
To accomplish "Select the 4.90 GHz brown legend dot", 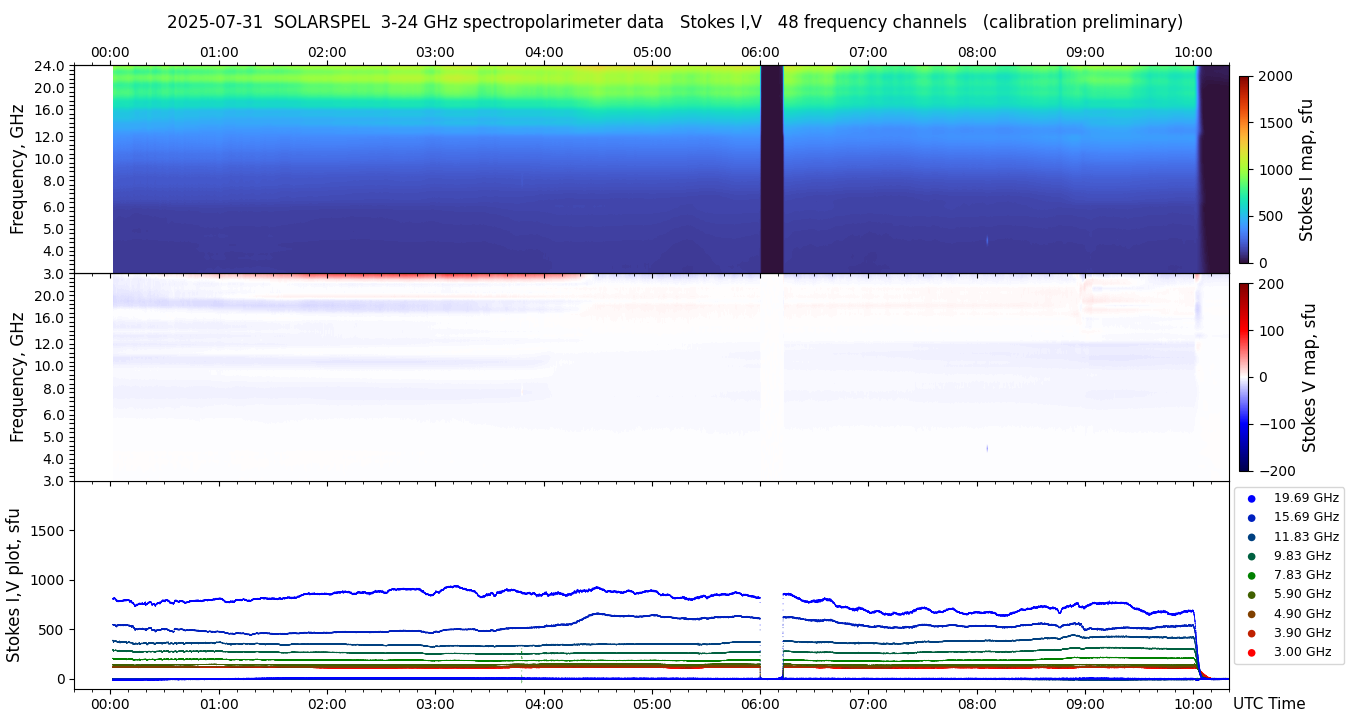I will (x=1251, y=614).
